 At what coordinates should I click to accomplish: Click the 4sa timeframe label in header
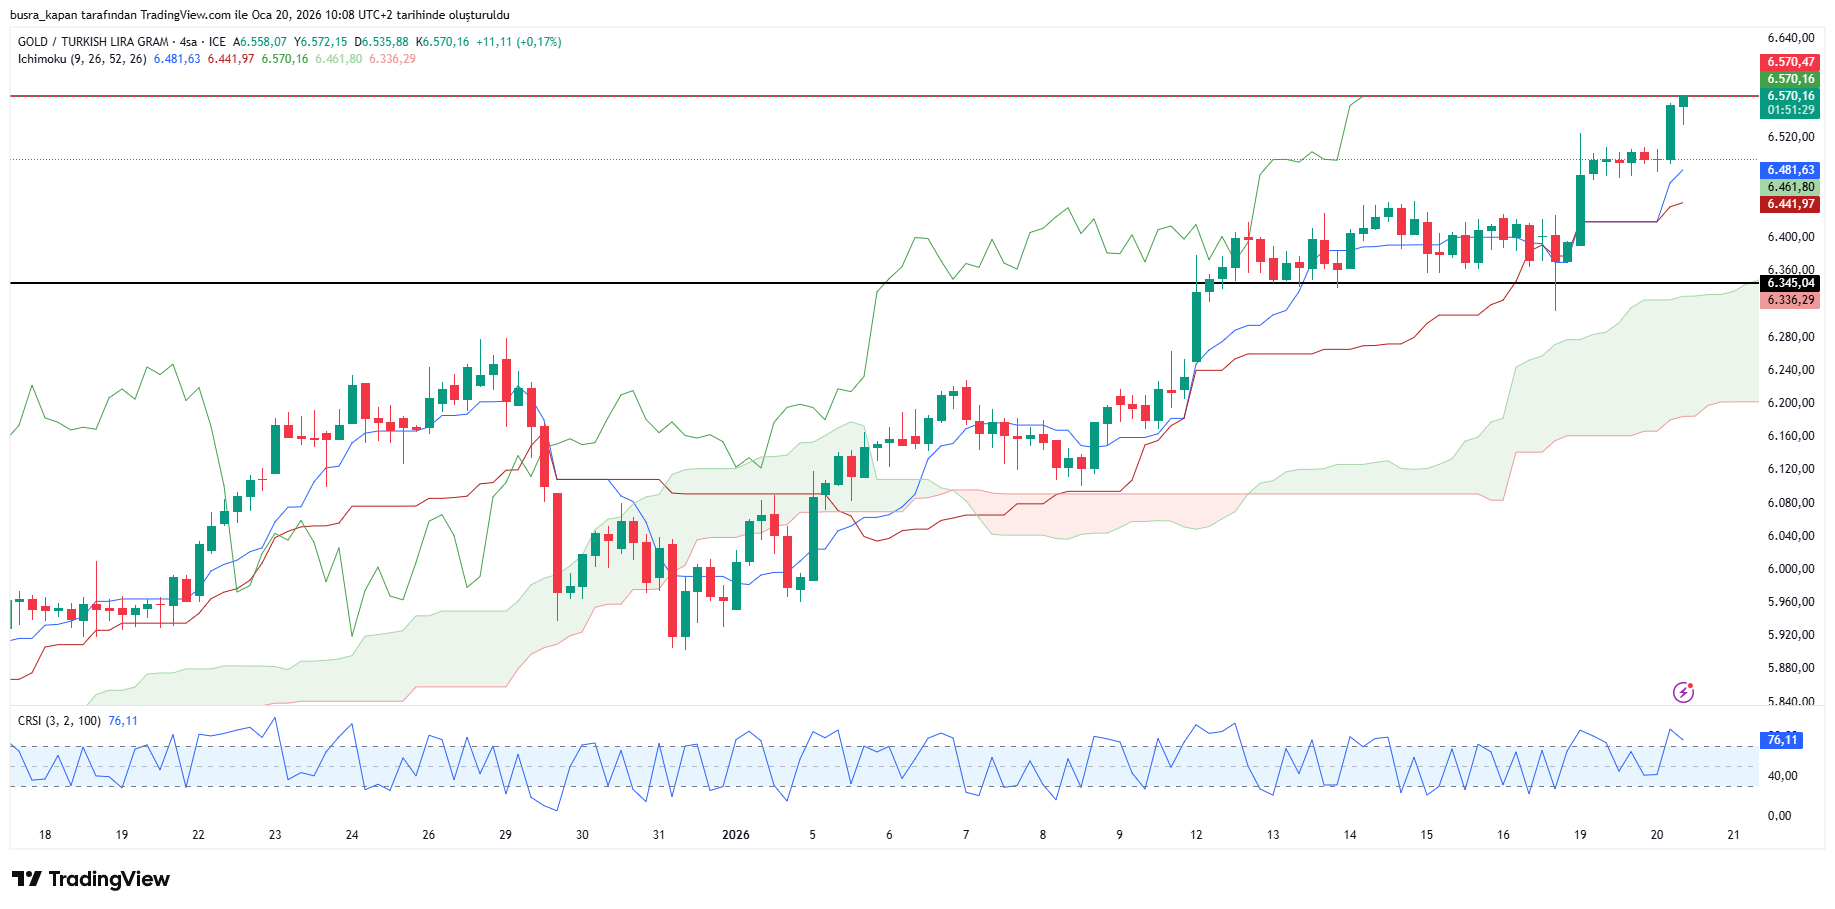click(x=188, y=42)
